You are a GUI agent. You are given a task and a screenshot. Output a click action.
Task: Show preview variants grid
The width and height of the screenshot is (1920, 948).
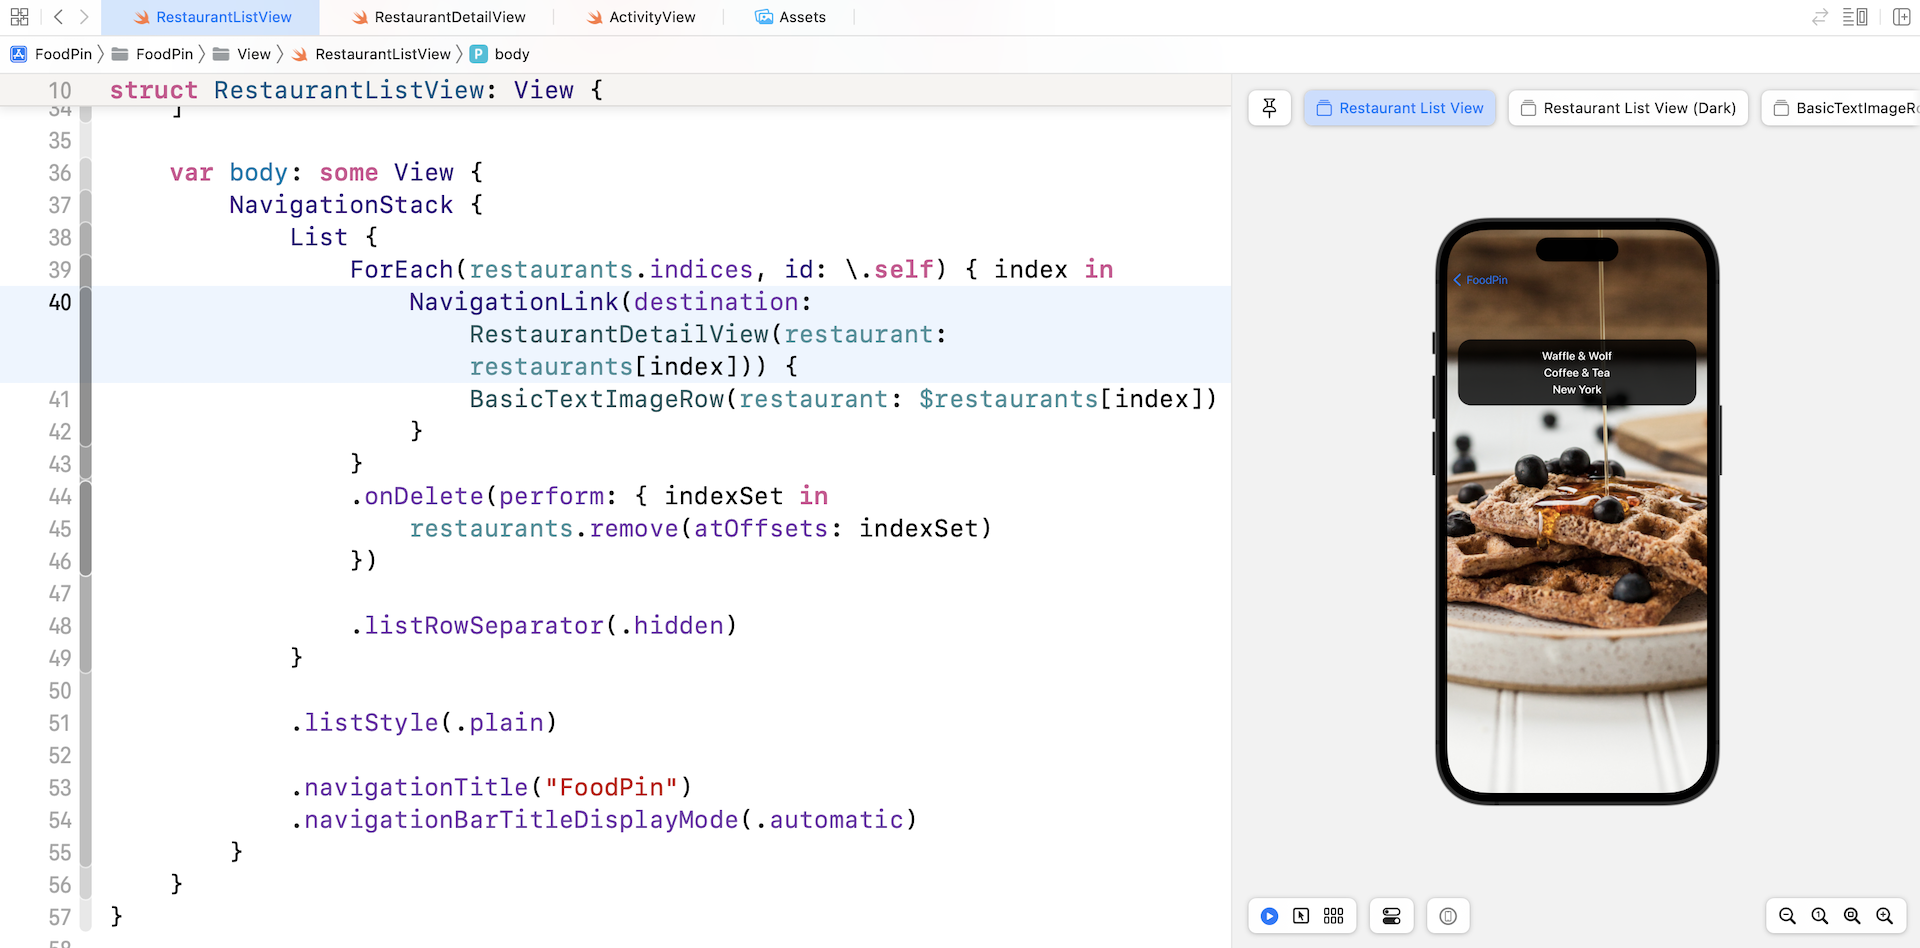(1333, 916)
